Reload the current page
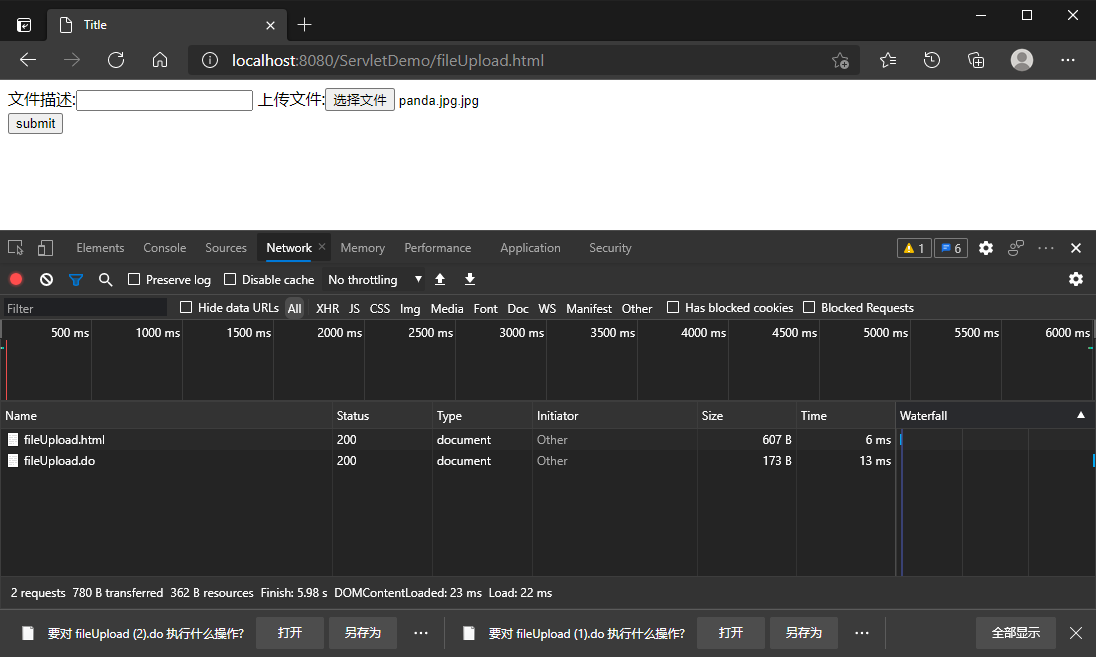1096x657 pixels. click(x=116, y=60)
